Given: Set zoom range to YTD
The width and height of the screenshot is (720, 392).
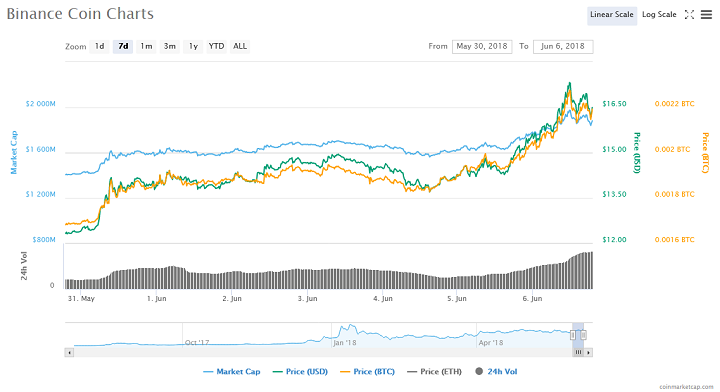Looking at the screenshot, I should (x=216, y=46).
